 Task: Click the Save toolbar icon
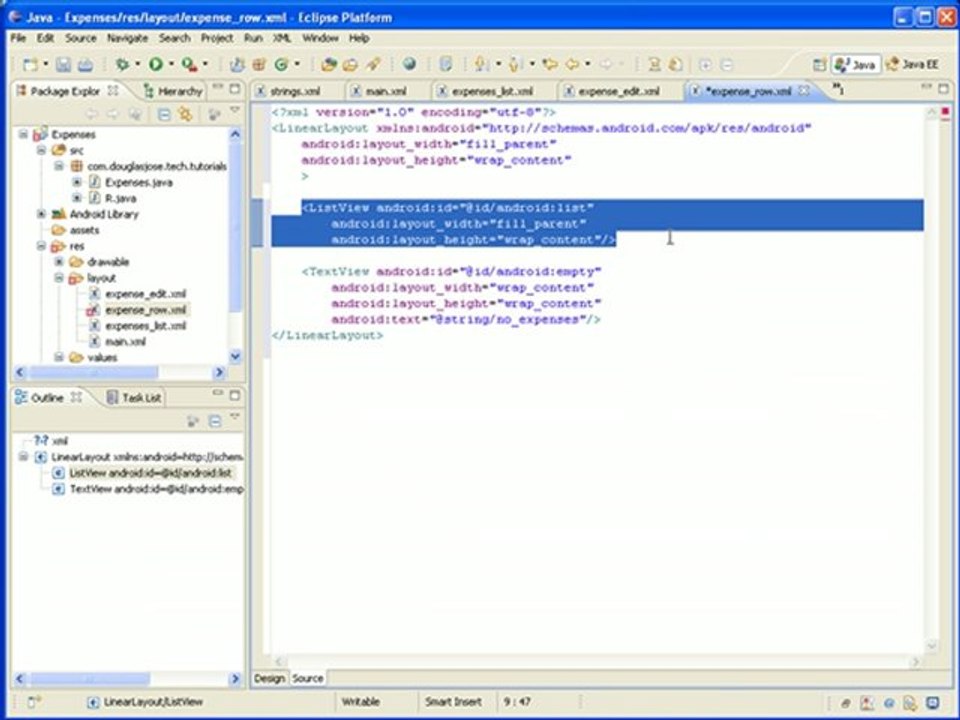[x=63, y=64]
